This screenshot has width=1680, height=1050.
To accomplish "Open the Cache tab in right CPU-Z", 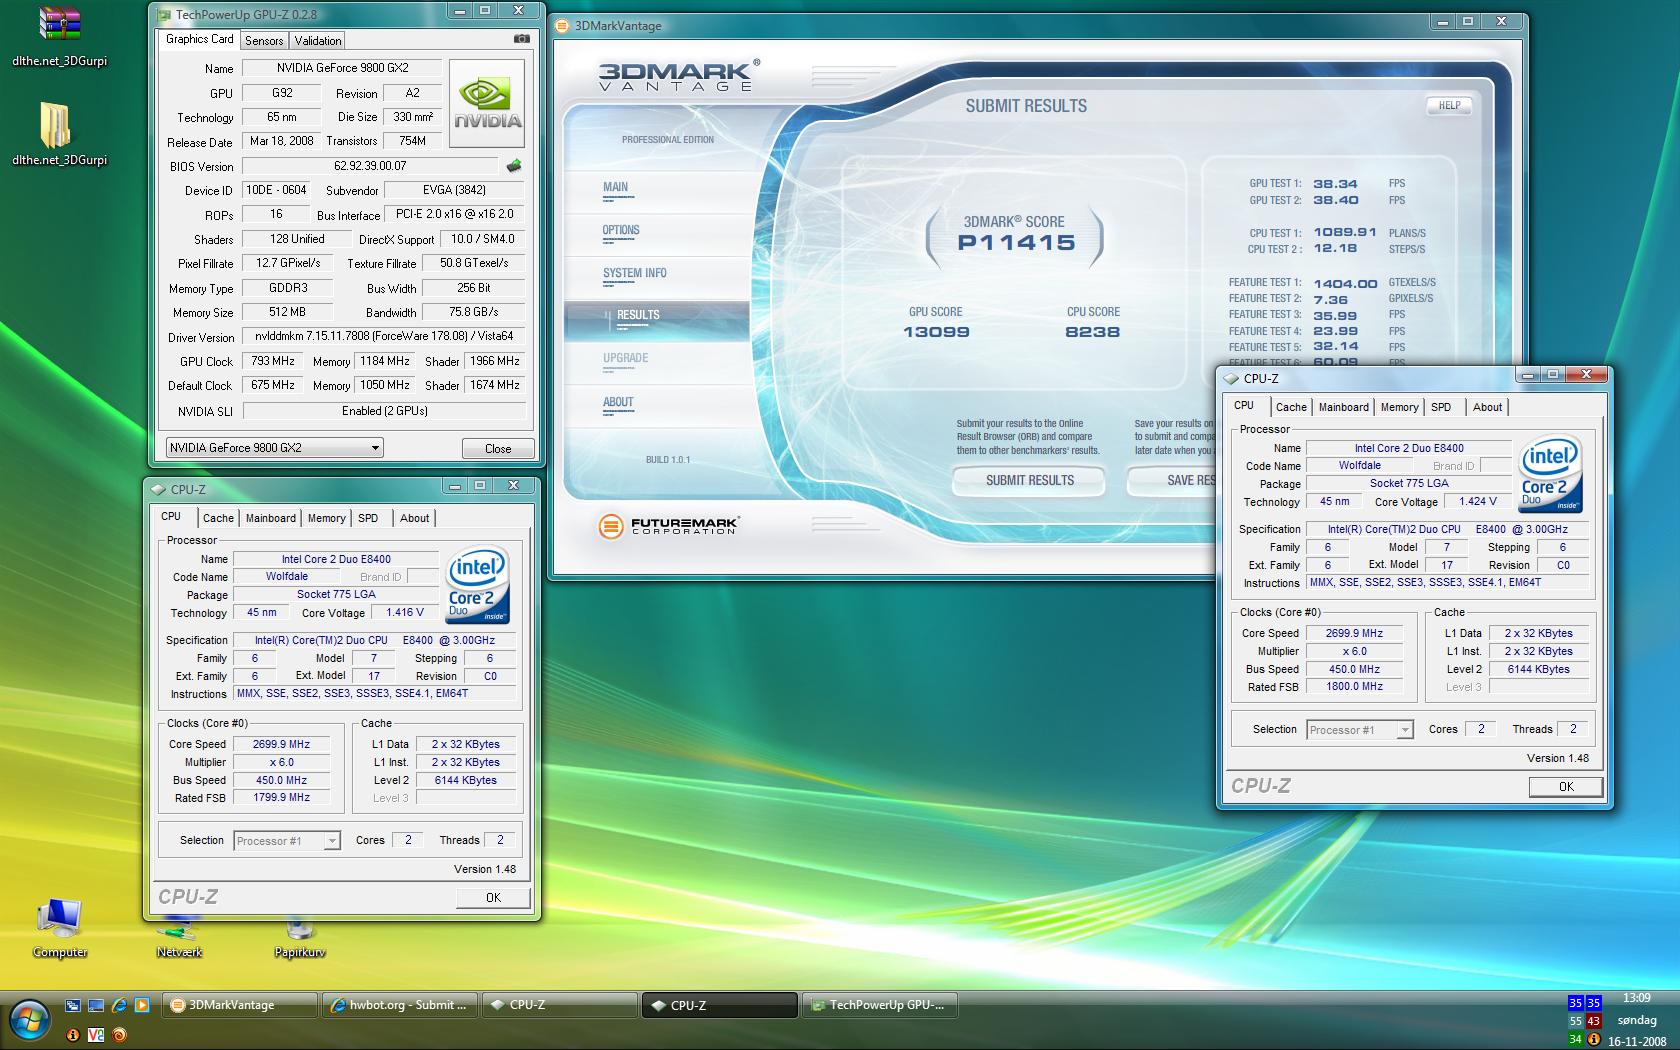I will [x=1291, y=407].
